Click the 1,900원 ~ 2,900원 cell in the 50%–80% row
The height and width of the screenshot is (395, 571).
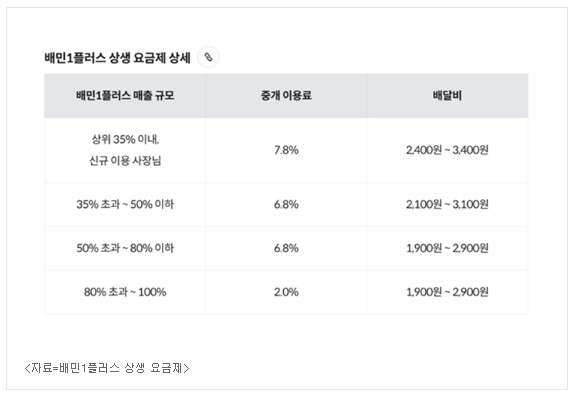pos(447,248)
